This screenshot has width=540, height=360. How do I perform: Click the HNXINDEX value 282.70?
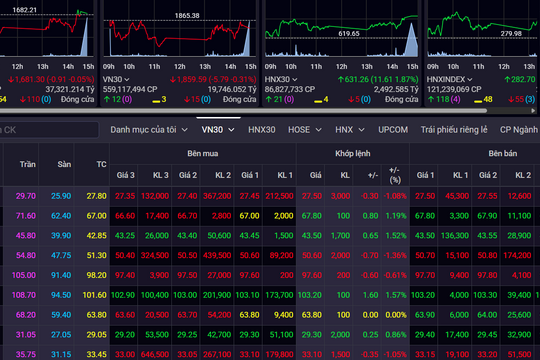click(x=520, y=80)
